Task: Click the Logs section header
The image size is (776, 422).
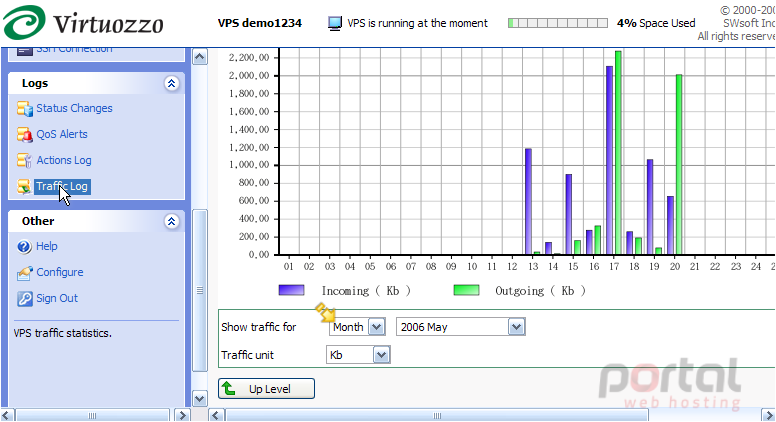Action: click(97, 83)
